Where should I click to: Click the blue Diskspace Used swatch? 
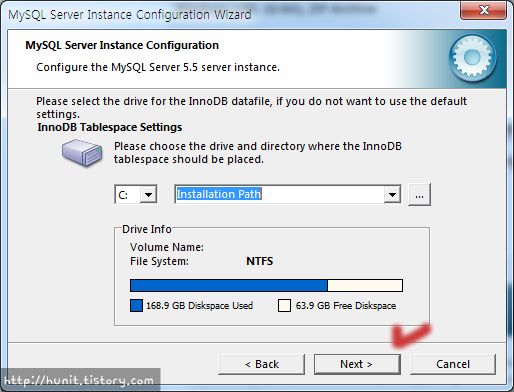(x=136, y=305)
